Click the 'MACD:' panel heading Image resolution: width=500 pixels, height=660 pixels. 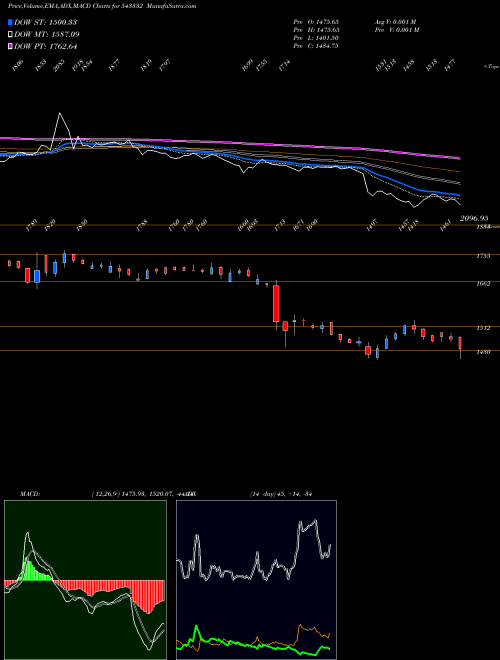pyautogui.click(x=30, y=494)
